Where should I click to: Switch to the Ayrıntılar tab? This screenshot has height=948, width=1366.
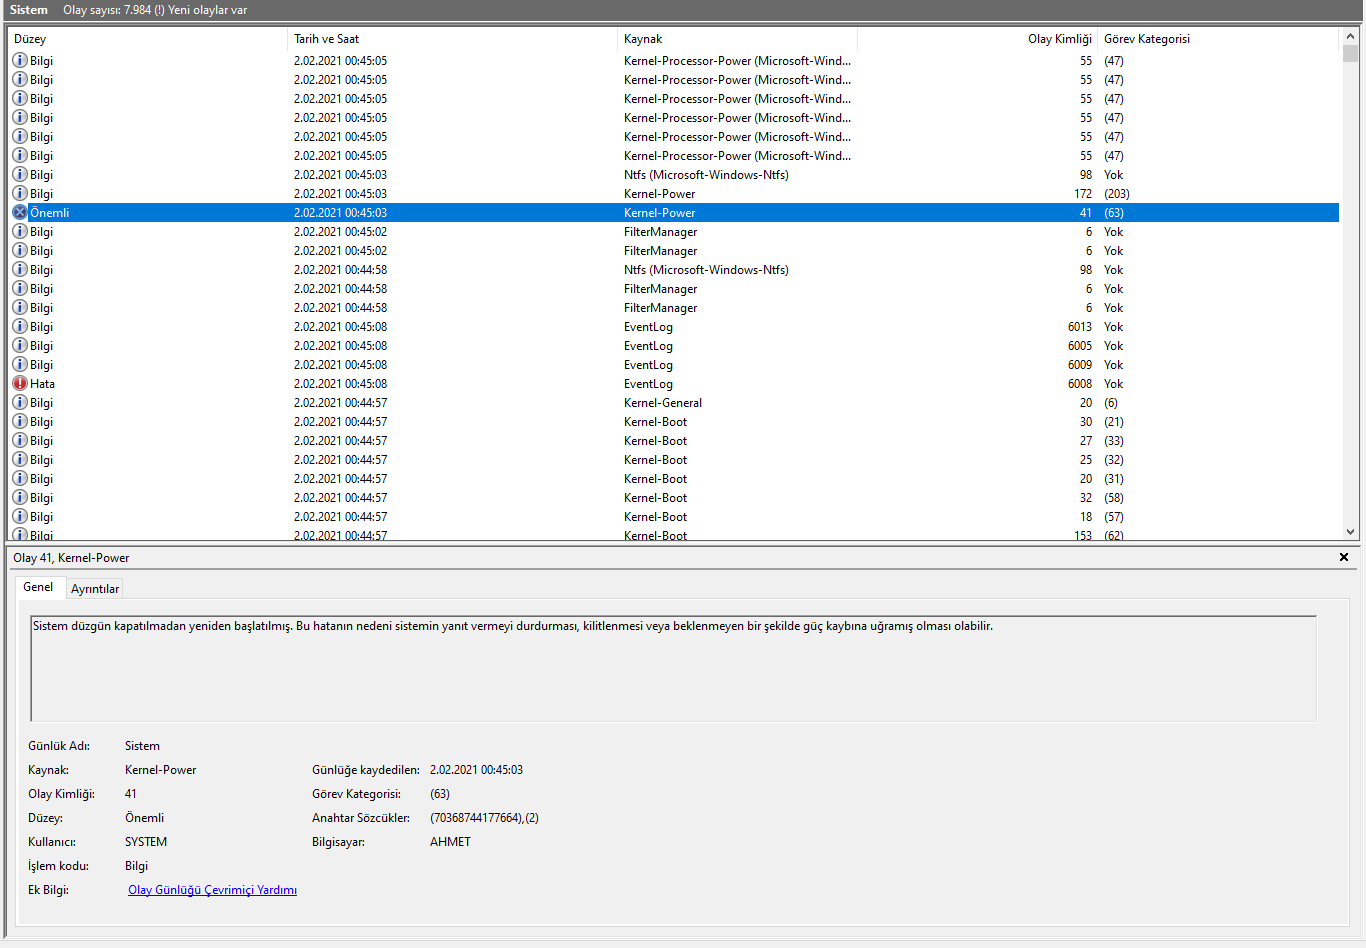pyautogui.click(x=95, y=589)
